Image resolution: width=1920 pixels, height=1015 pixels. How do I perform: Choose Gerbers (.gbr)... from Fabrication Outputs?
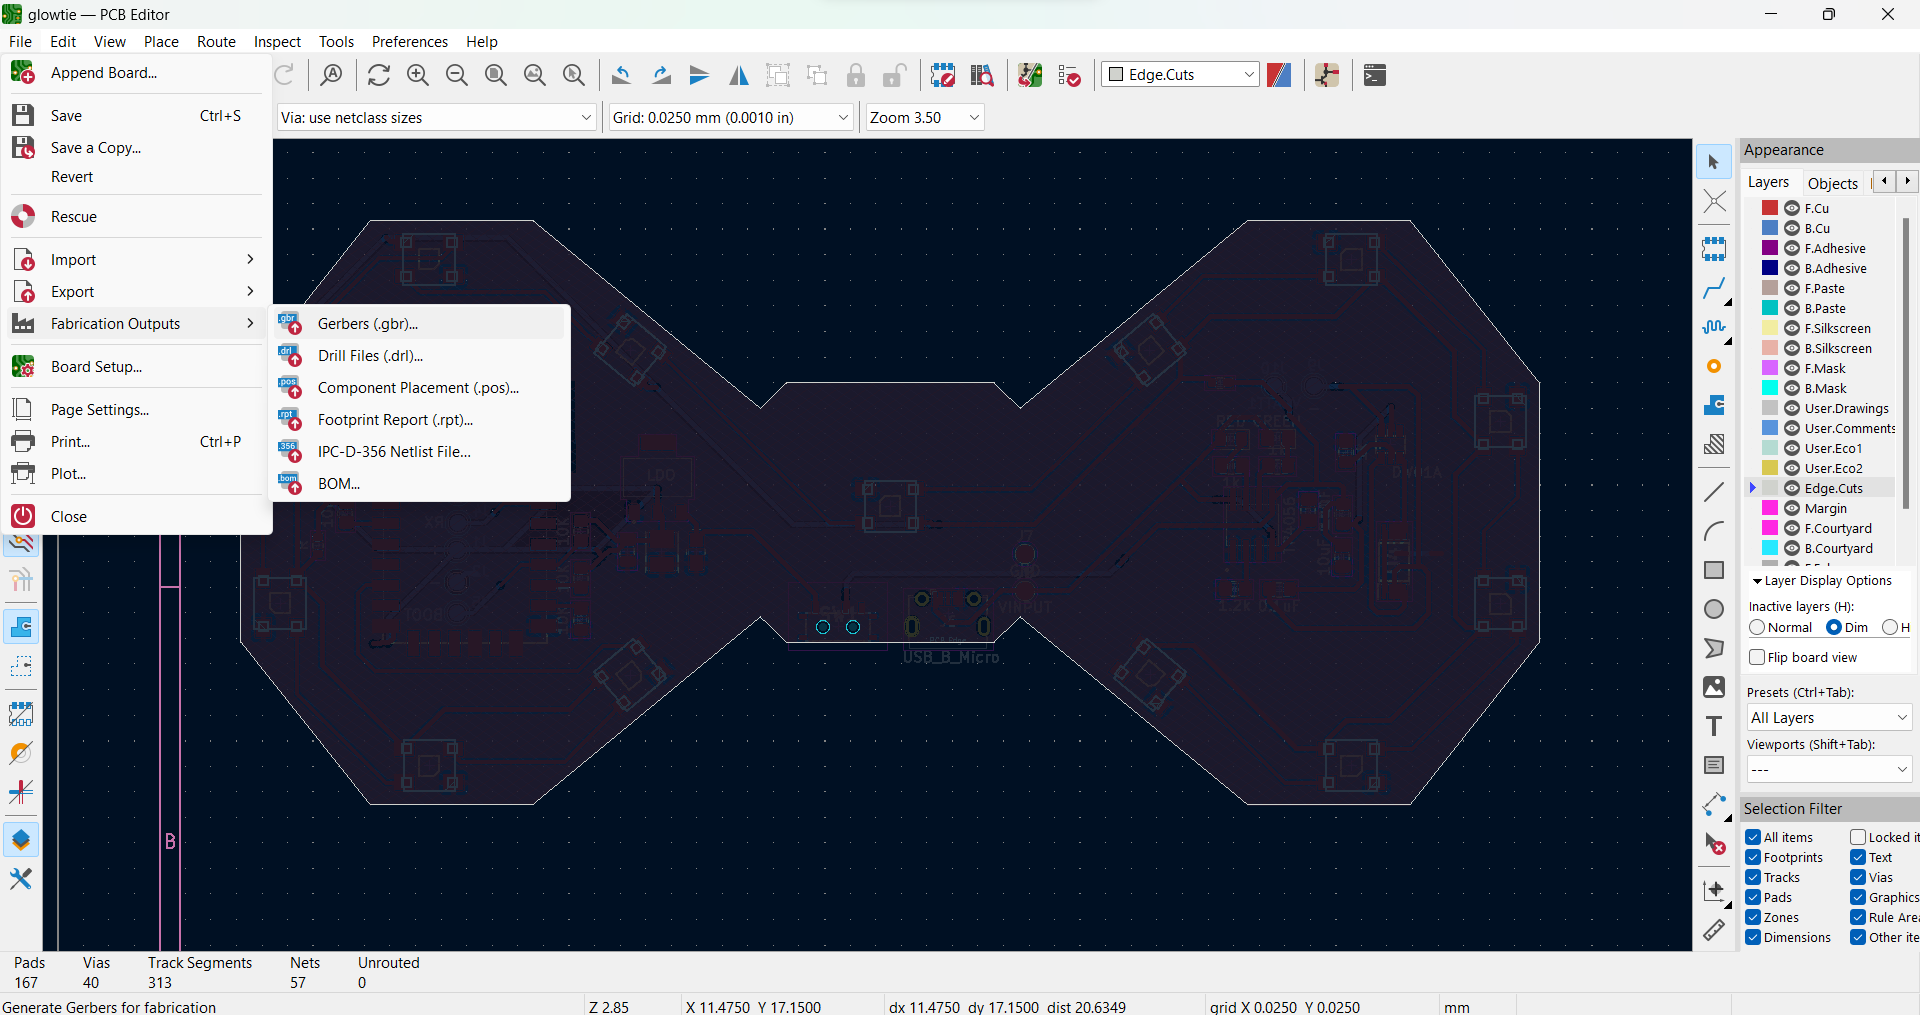tap(421, 324)
